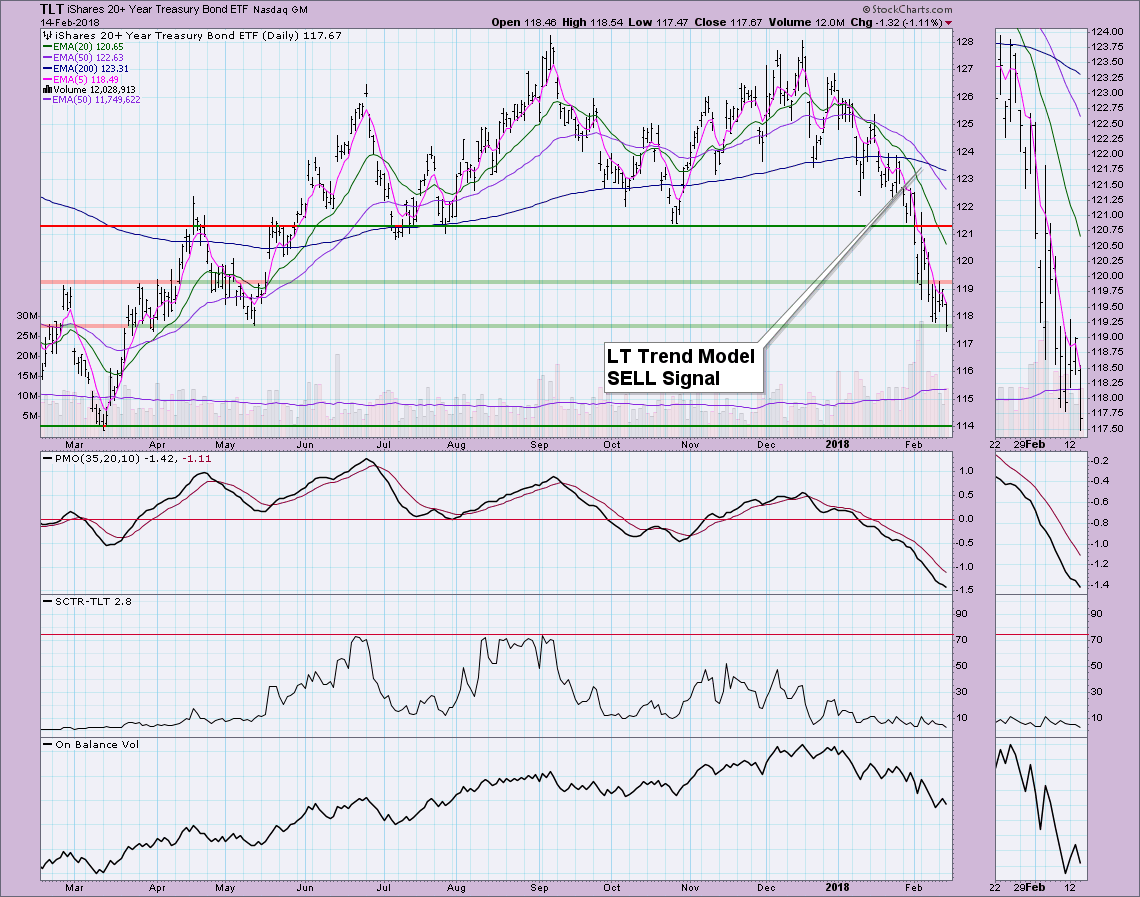Click the purple price EMA(50) legend marker
The width and height of the screenshot is (1140, 897).
[x=48, y=57]
